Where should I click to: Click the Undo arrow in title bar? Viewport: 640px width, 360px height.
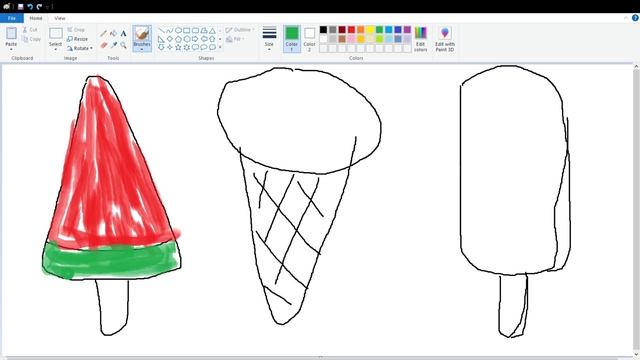coord(30,7)
